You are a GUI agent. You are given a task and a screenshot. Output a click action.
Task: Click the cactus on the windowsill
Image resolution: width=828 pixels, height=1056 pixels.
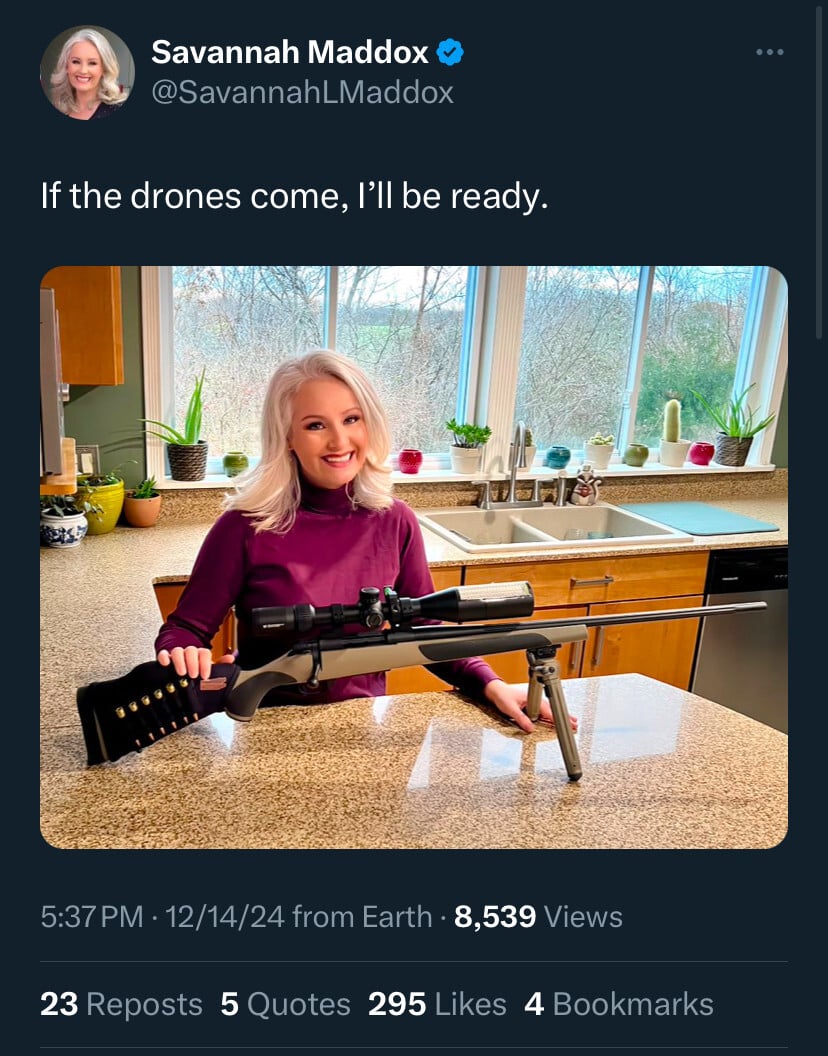point(672,423)
